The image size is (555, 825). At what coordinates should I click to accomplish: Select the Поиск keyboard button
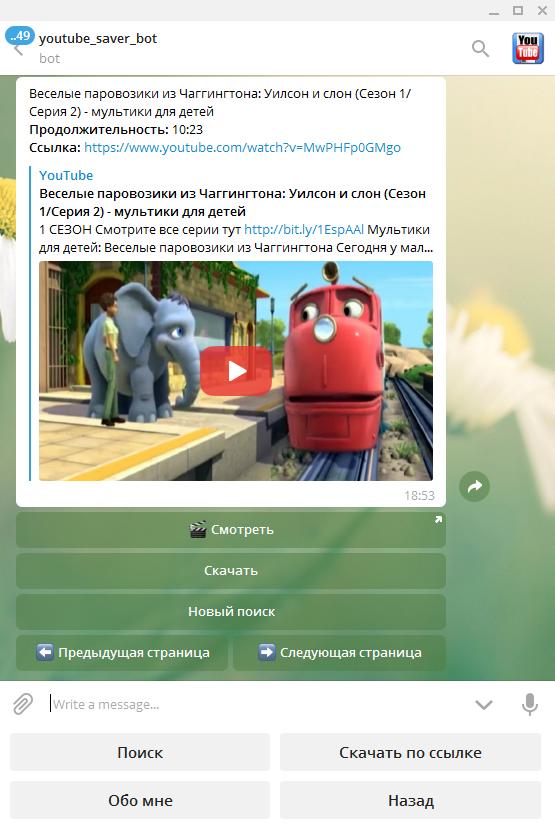[x=140, y=752]
